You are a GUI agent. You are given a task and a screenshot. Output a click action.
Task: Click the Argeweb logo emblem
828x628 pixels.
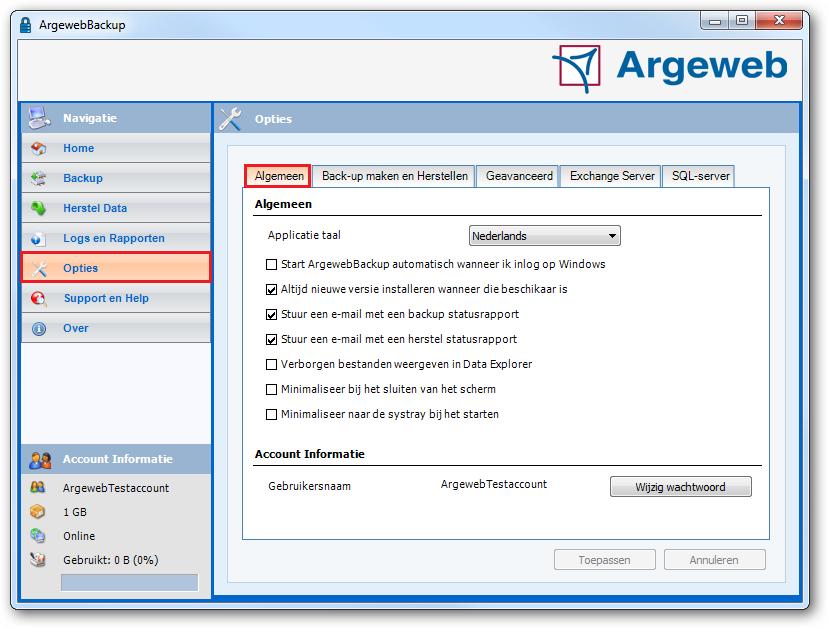[577, 69]
